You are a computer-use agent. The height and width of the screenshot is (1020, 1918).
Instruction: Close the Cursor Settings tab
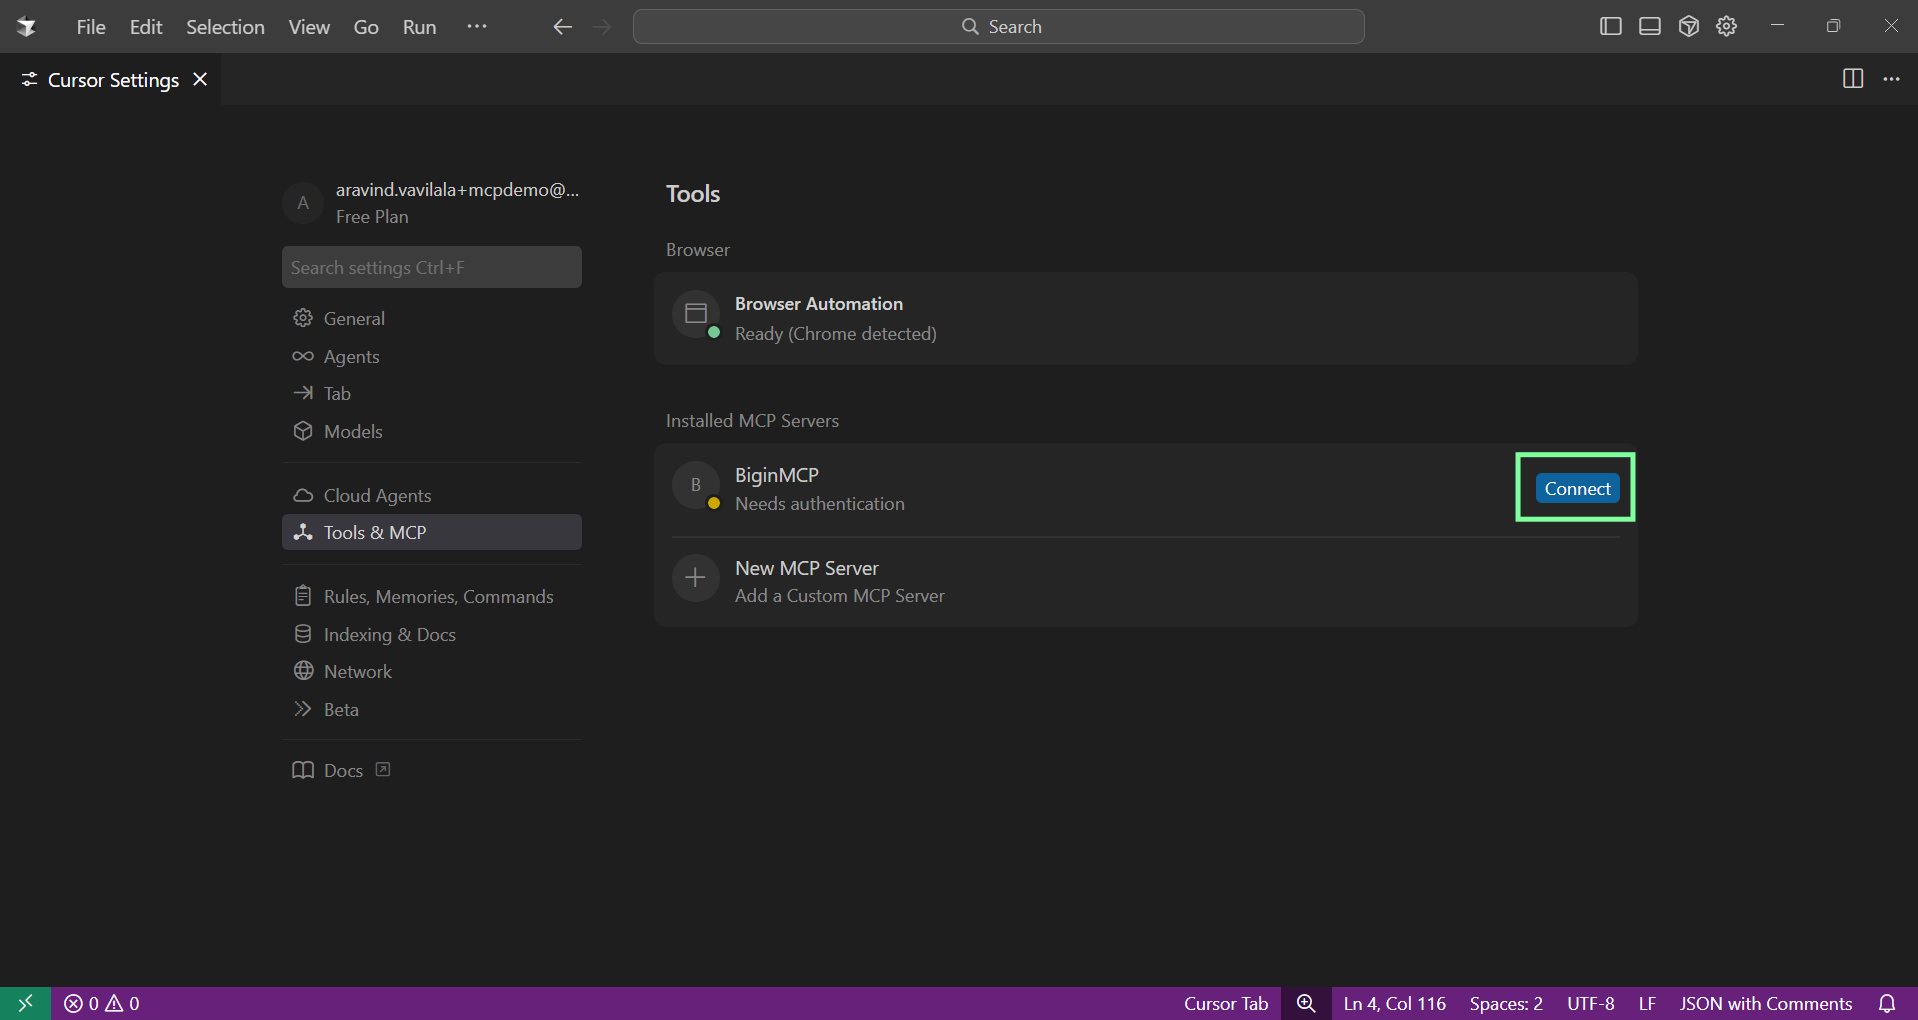(200, 79)
